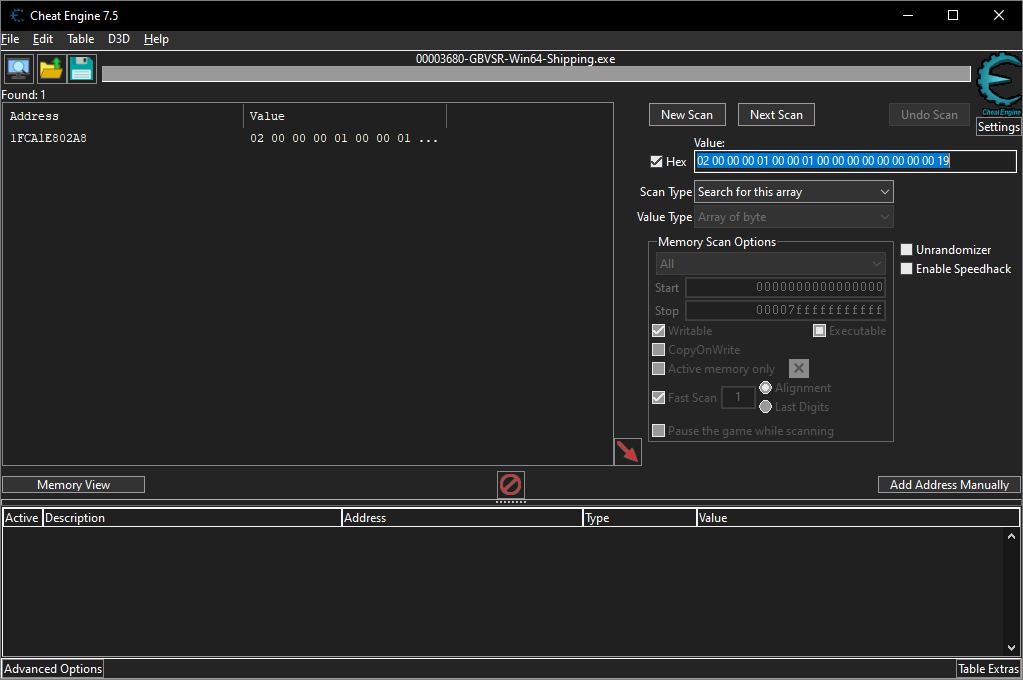Toggle the Fast Scan checkbox
Screen dimensions: 1023x680
coord(658,397)
